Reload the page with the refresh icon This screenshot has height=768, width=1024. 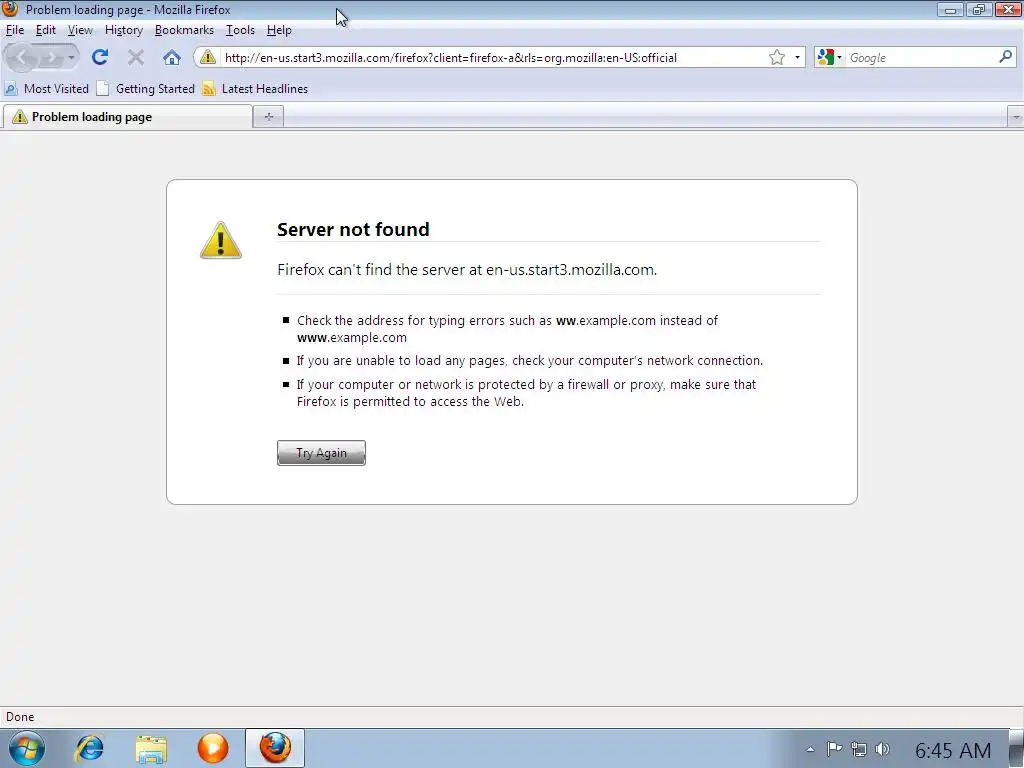100,57
